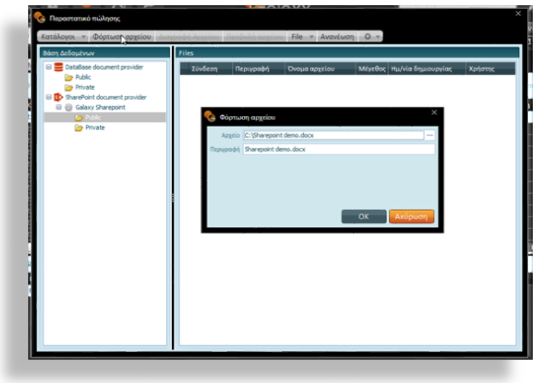Click folder icon of DataBase Public folder
The width and height of the screenshot is (537, 383).
[x=69, y=77]
